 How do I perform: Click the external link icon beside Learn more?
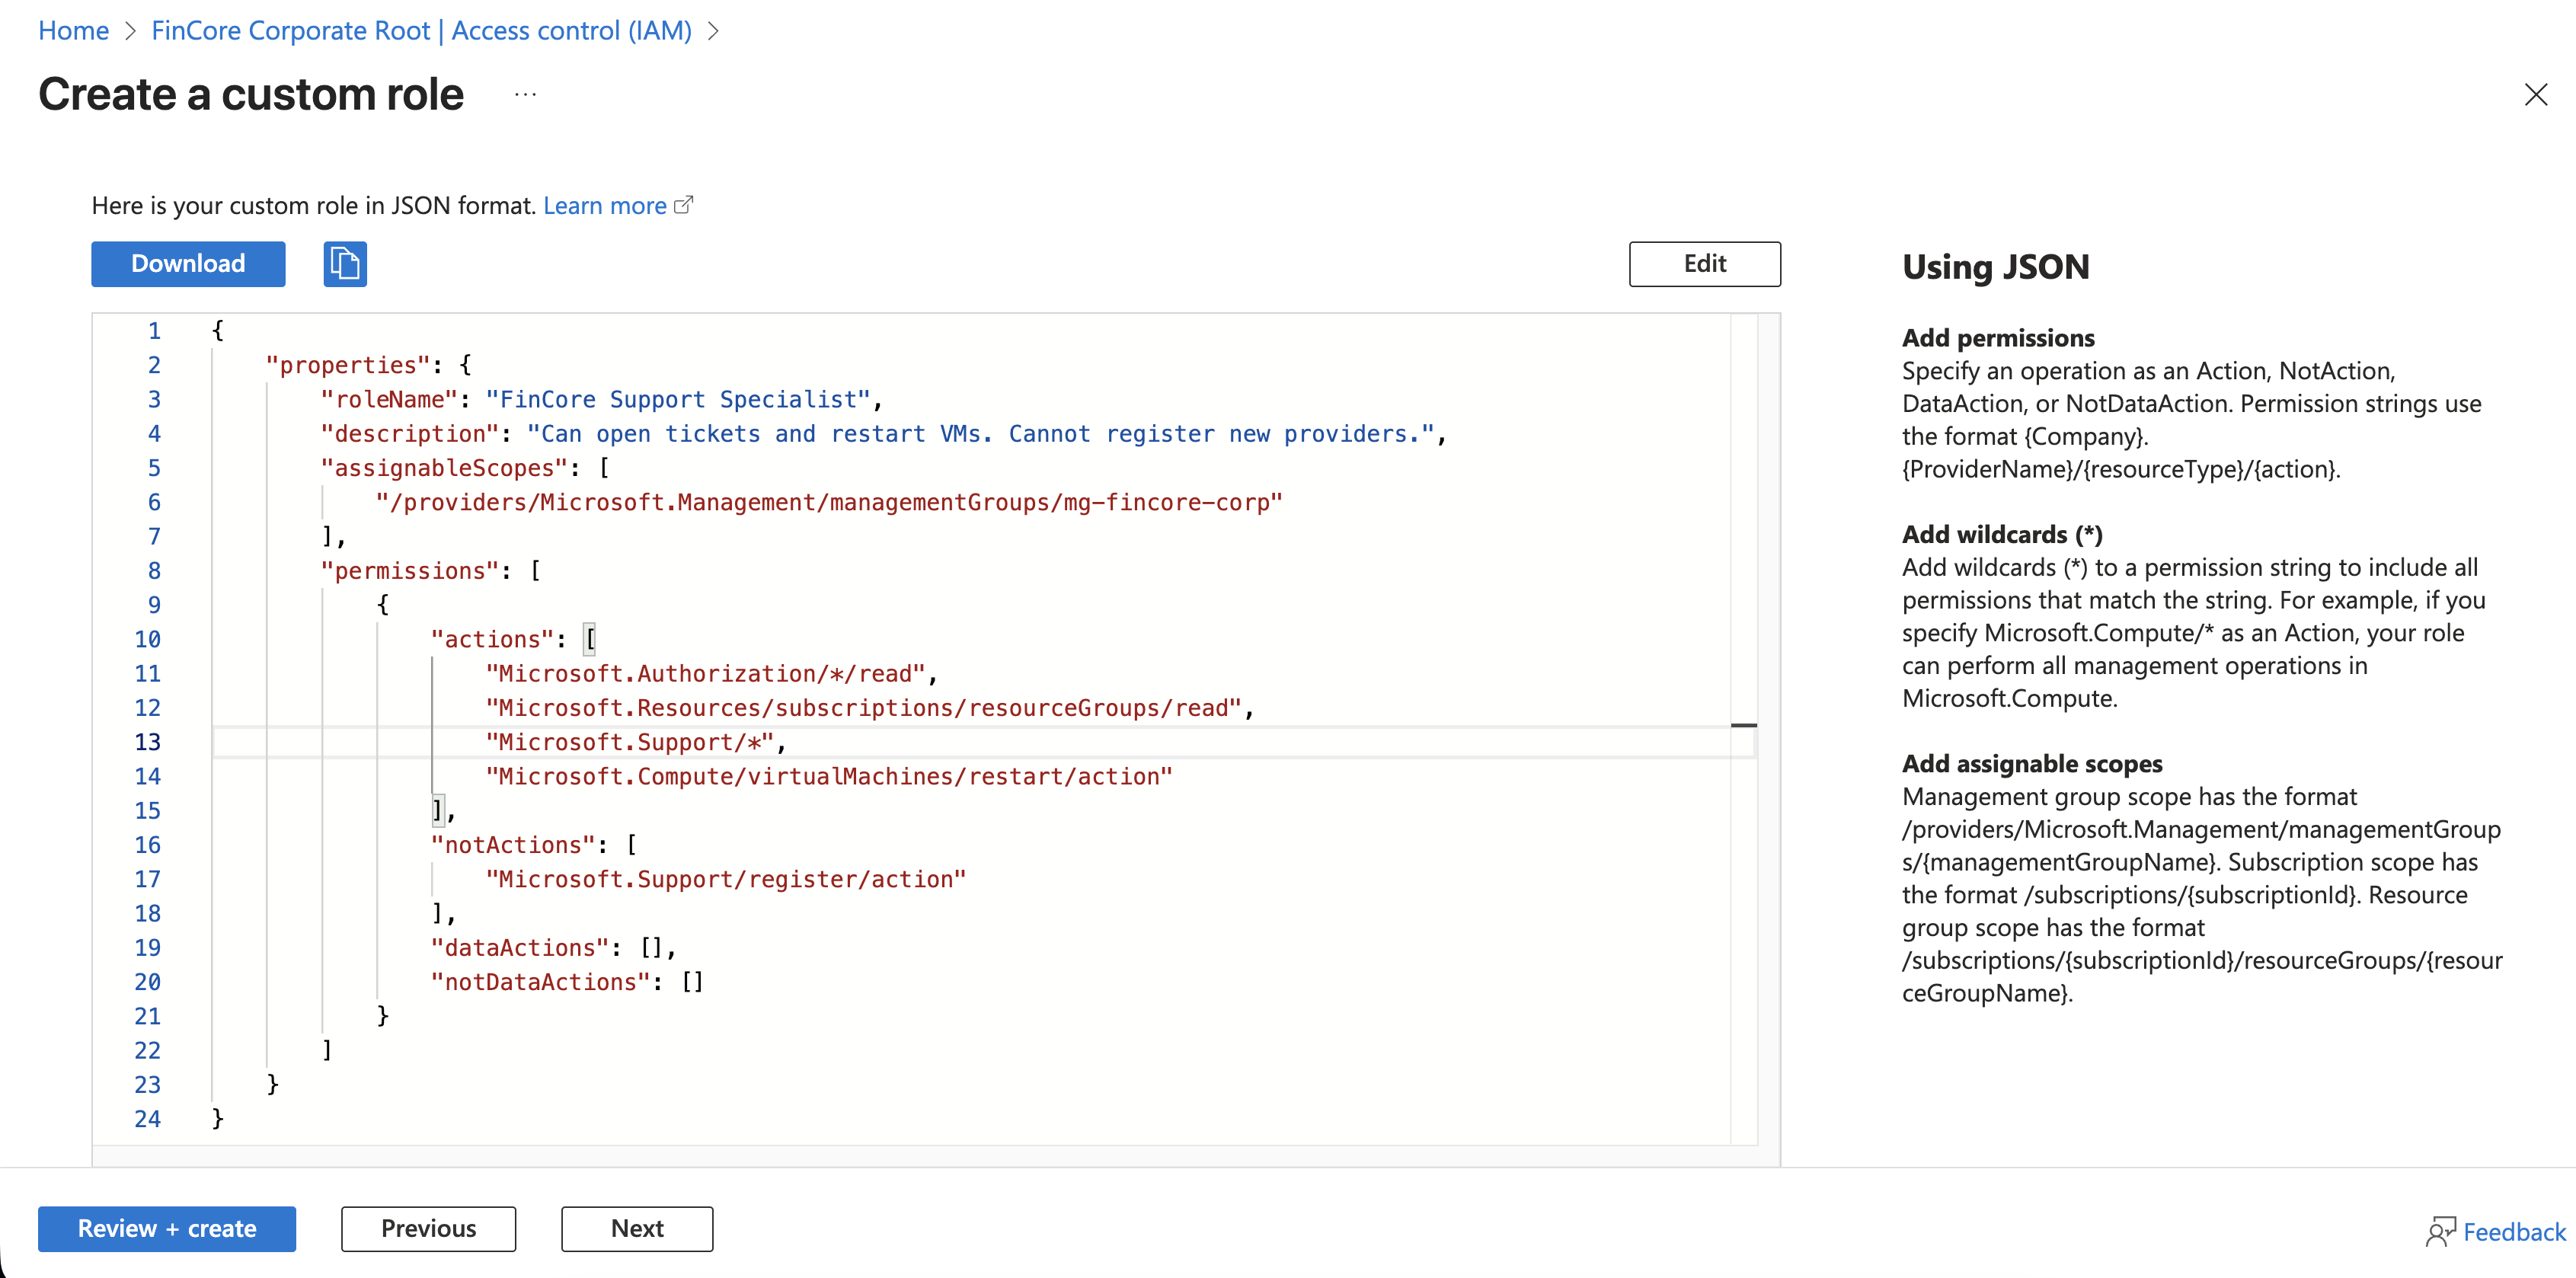(x=684, y=205)
